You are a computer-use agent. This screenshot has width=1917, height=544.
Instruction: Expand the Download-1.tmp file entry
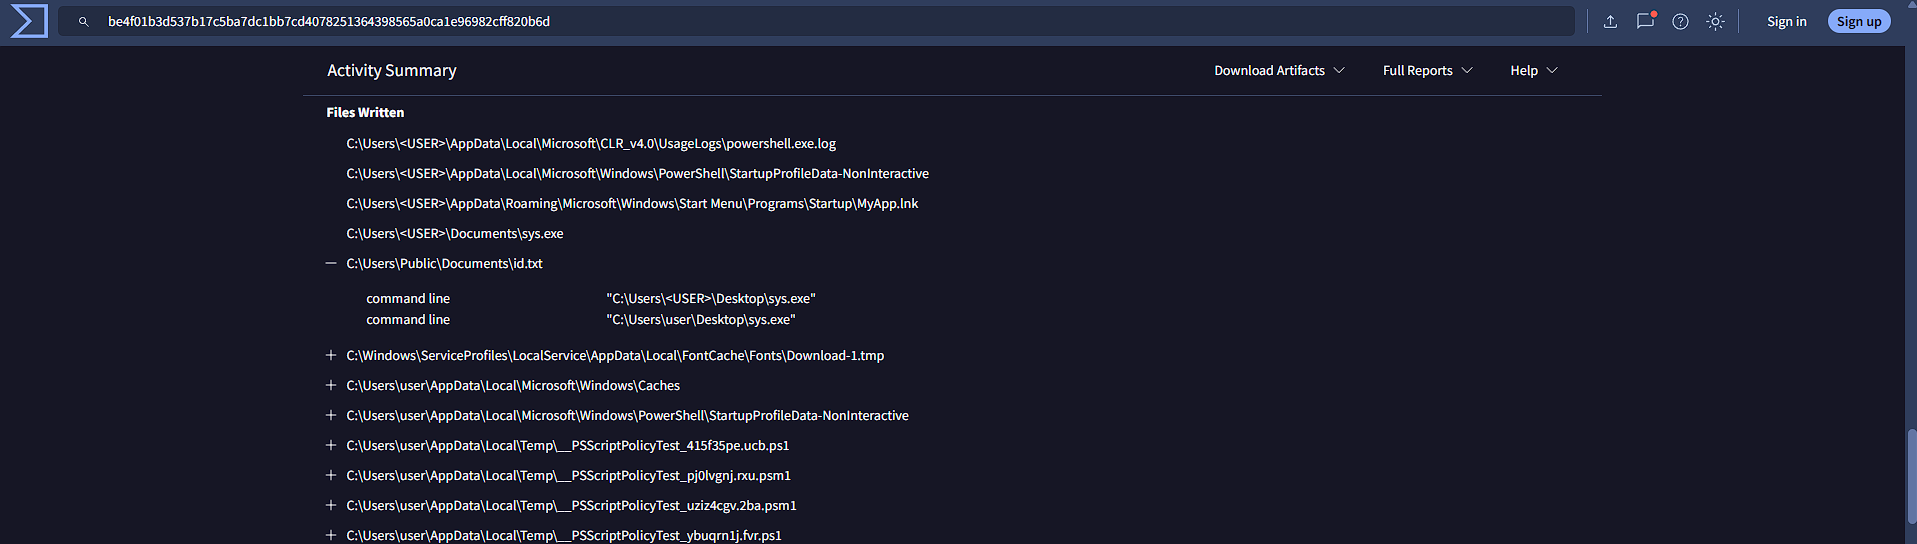[331, 355]
